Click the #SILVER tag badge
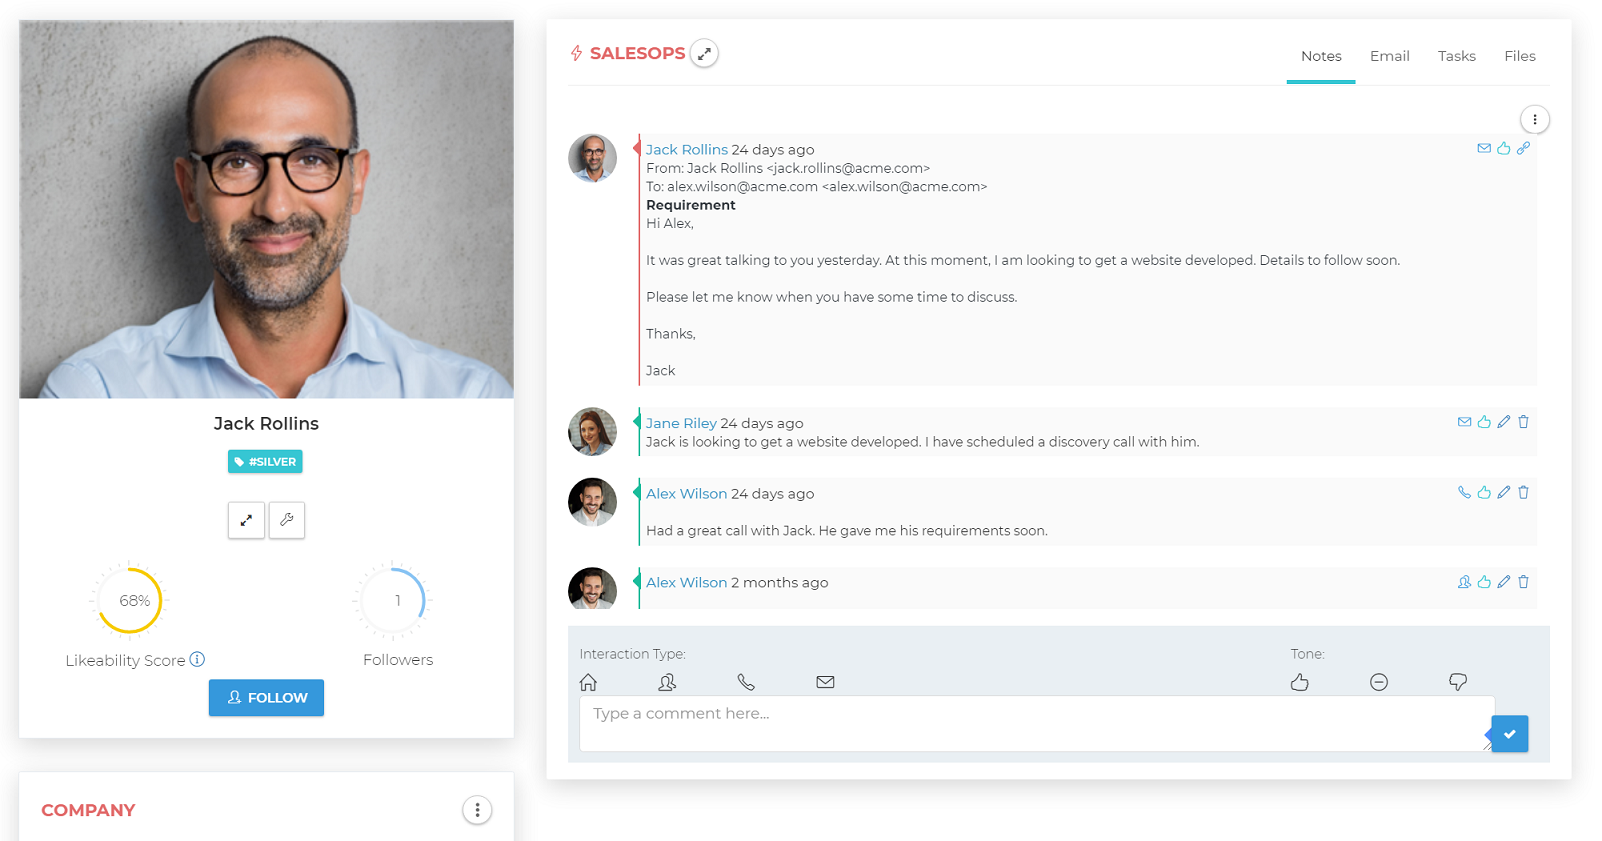Viewport: 1602px width, 841px height. tap(265, 462)
